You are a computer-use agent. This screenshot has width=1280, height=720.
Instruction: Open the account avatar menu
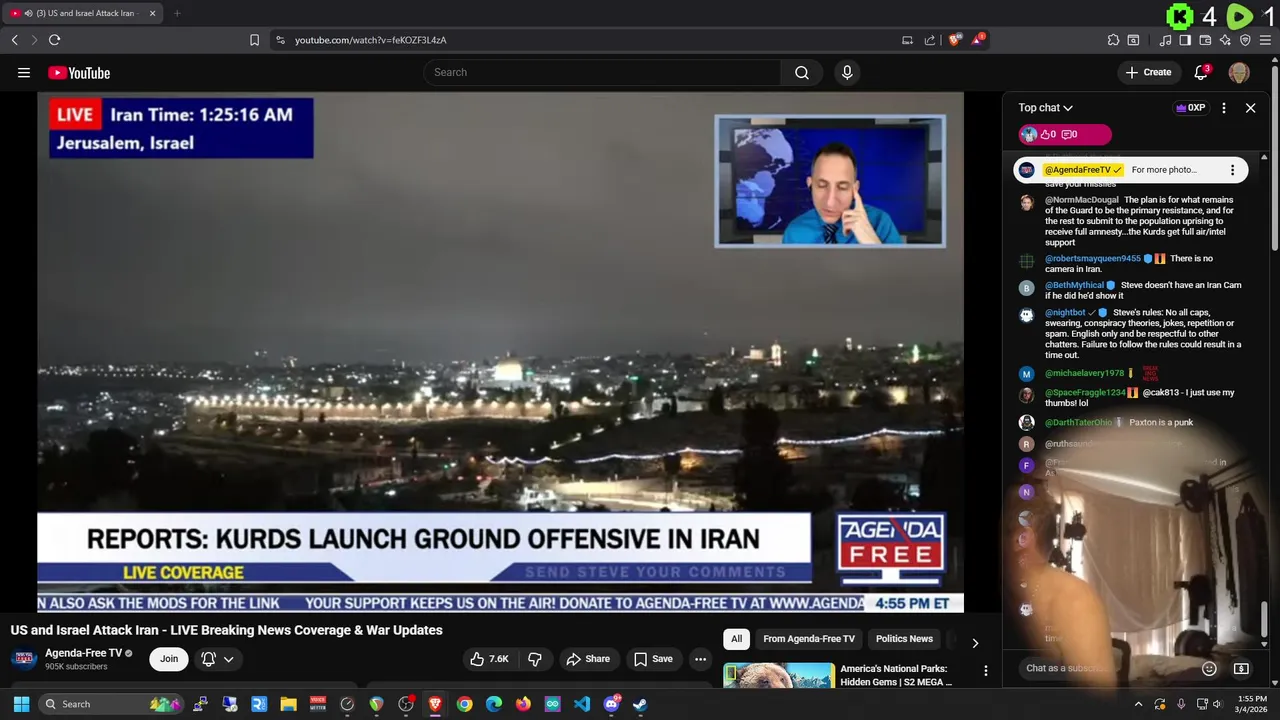tap(1239, 72)
